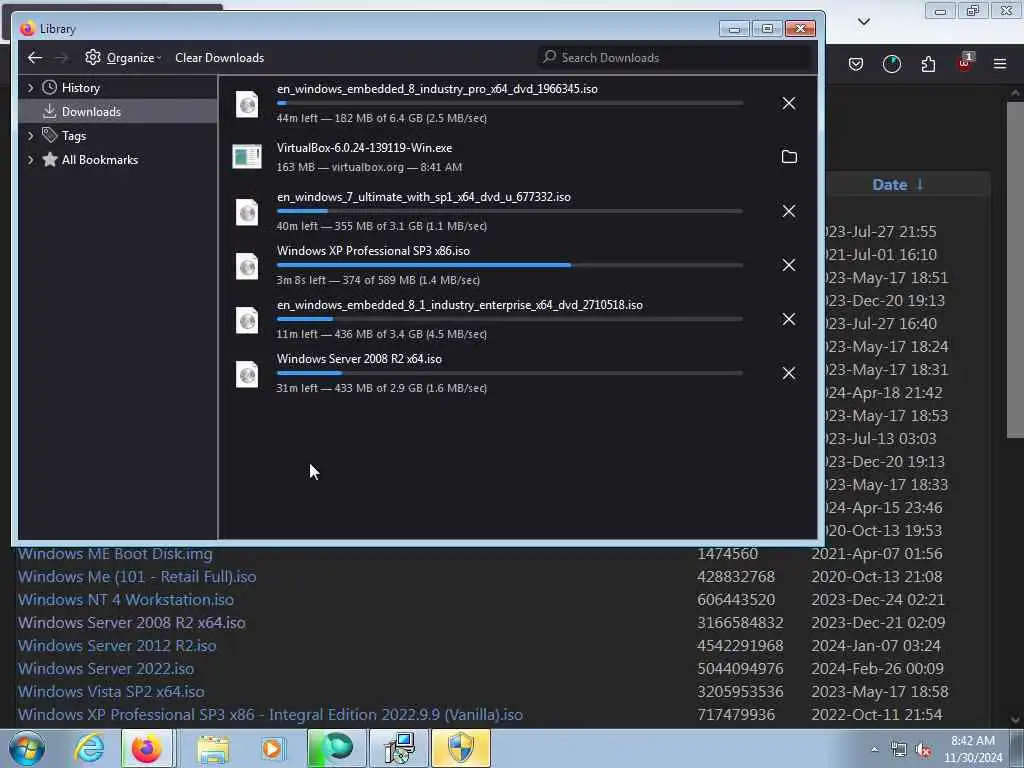
Task: Cancel the embedded_8_1_industry_enterprise download
Action: 789,319
